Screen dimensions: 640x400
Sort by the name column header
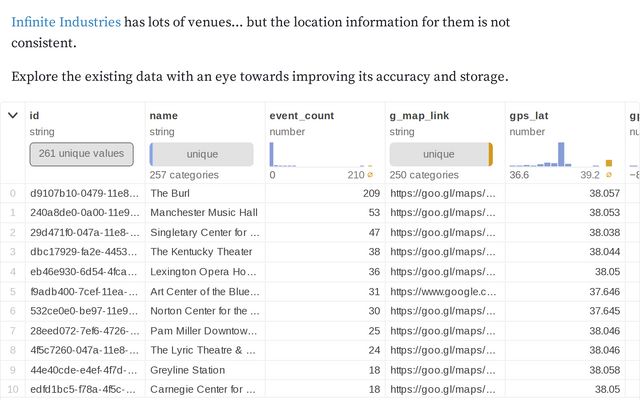[163, 116]
